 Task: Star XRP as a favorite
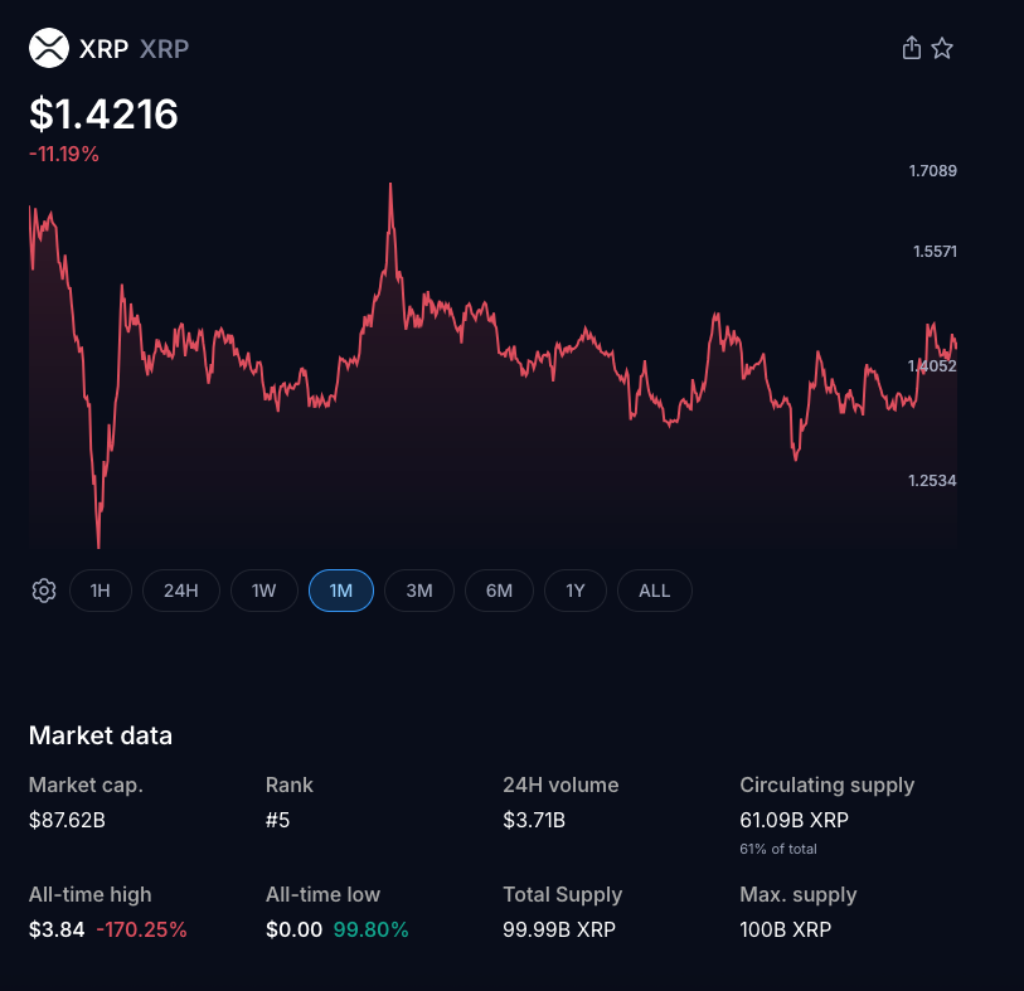pyautogui.click(x=942, y=47)
